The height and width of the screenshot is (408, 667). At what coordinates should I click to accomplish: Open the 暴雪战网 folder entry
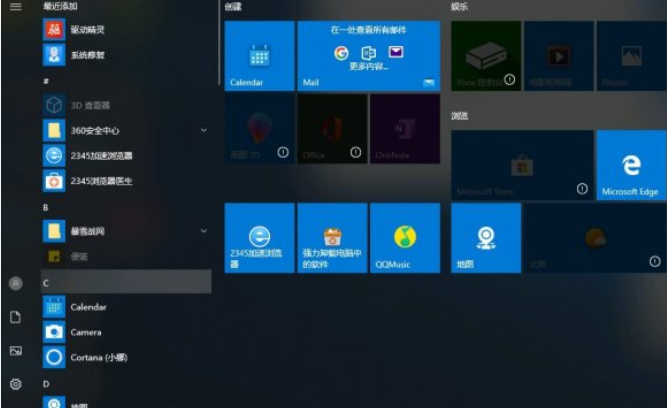click(x=126, y=231)
